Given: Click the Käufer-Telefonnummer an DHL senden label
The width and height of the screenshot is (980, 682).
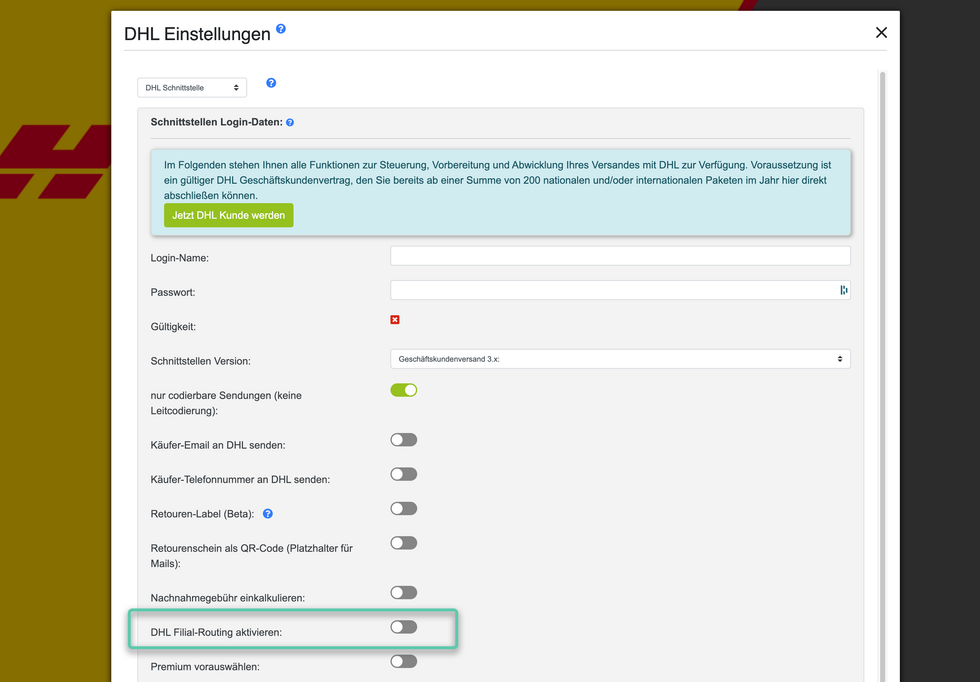Looking at the screenshot, I should [x=240, y=480].
